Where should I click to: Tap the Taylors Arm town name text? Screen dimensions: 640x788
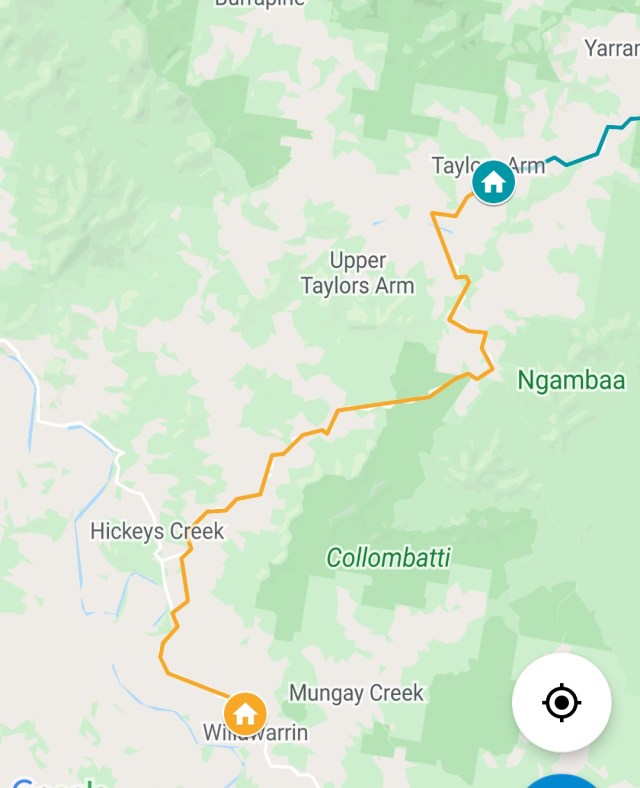488,166
